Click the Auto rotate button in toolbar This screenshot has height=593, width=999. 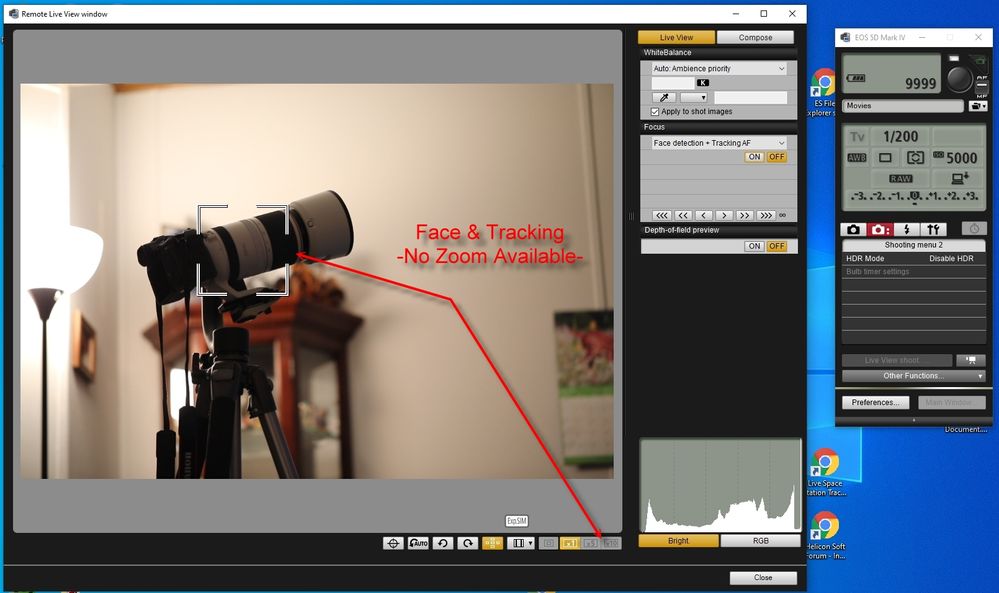click(x=419, y=543)
